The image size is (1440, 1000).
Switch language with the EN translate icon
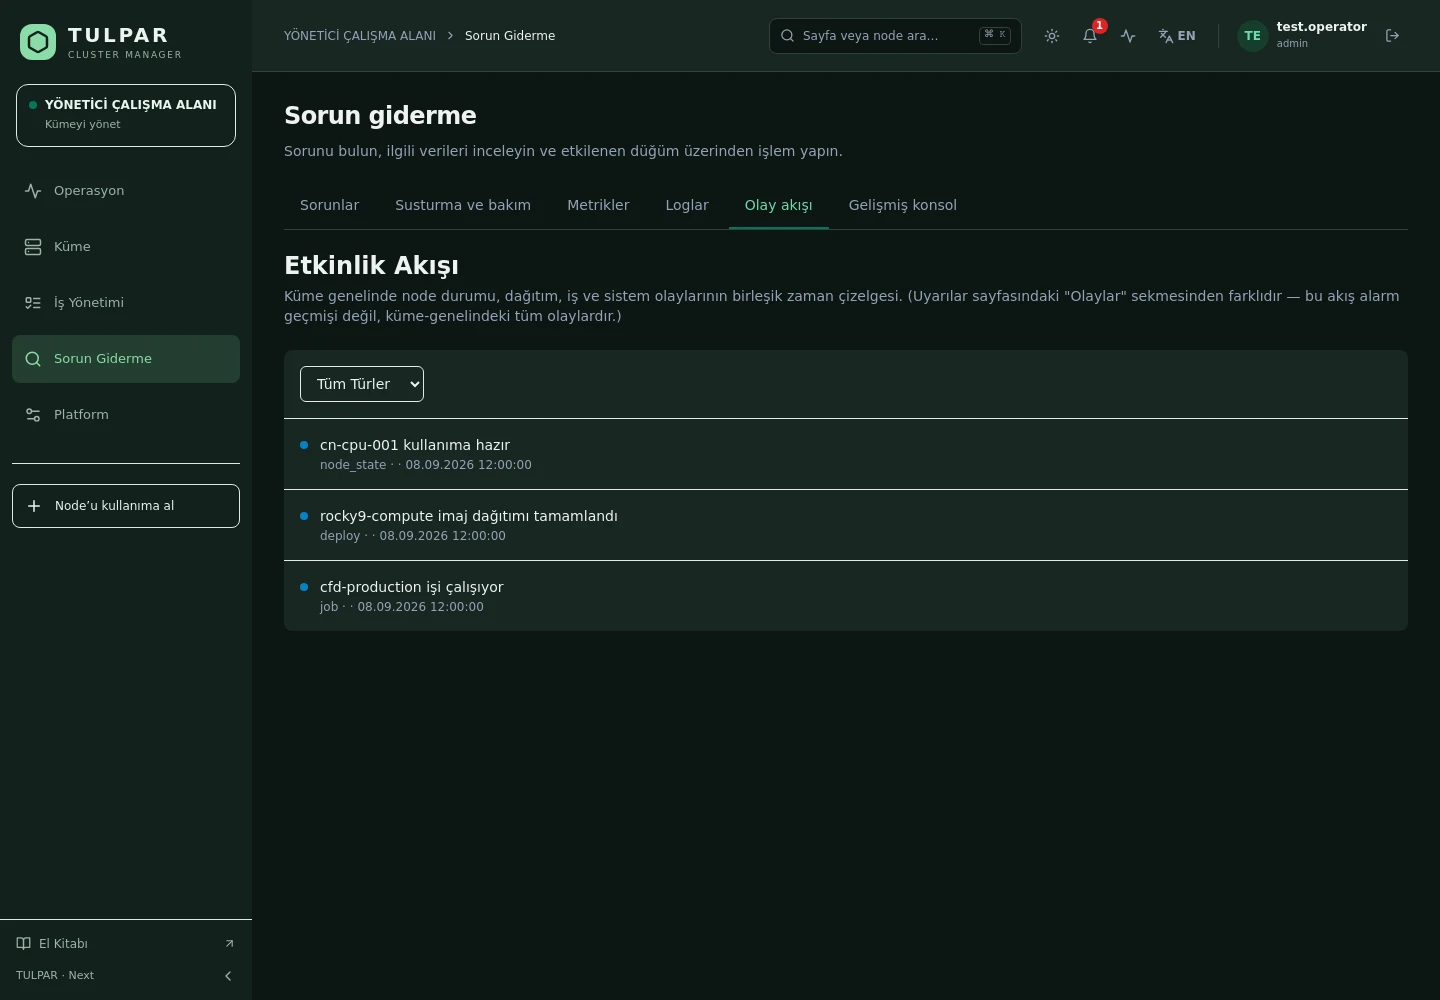[1177, 36]
